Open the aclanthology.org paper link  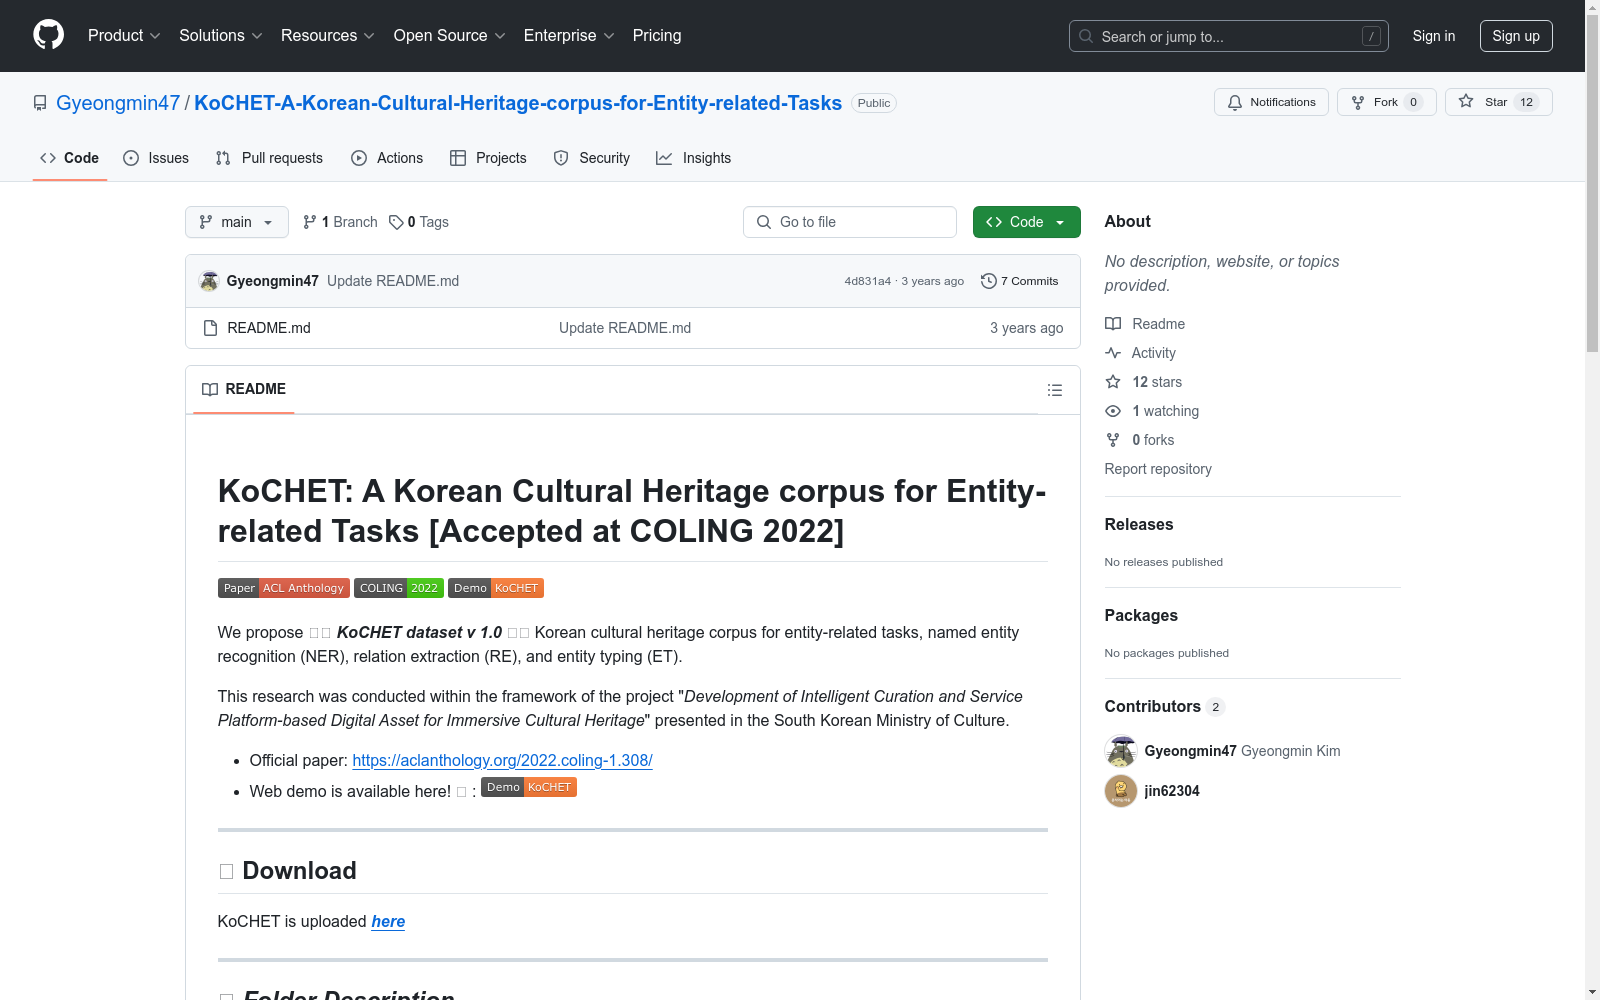click(502, 760)
